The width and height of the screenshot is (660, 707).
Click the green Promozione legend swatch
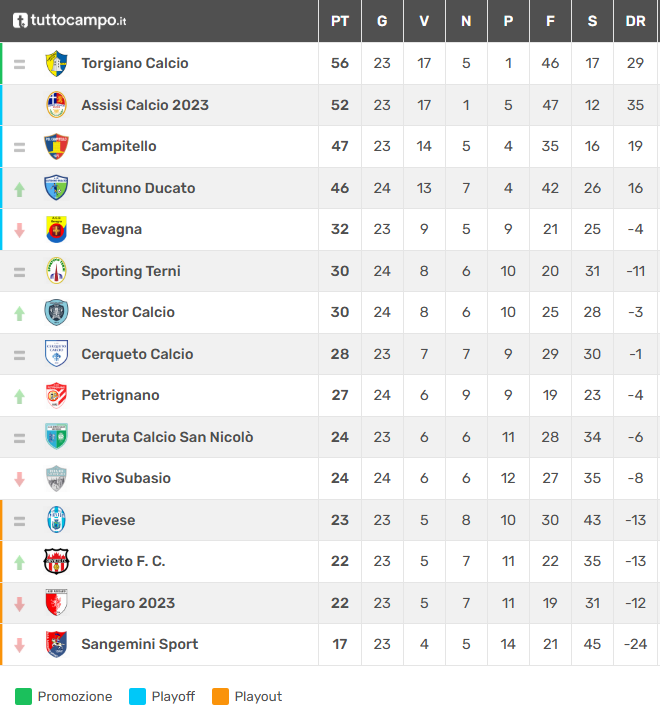(23, 696)
